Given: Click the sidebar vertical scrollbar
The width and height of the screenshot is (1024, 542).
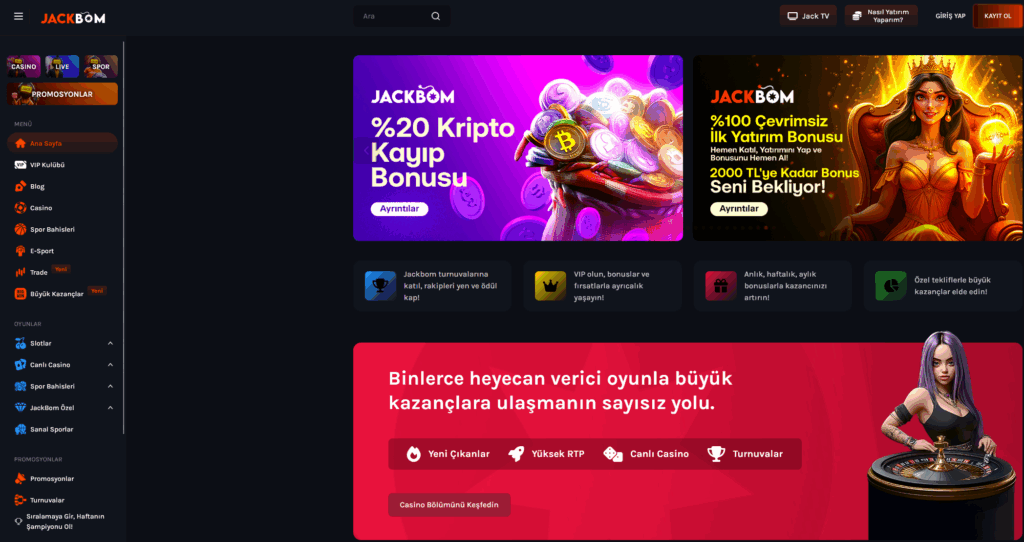Looking at the screenshot, I should 124,238.
